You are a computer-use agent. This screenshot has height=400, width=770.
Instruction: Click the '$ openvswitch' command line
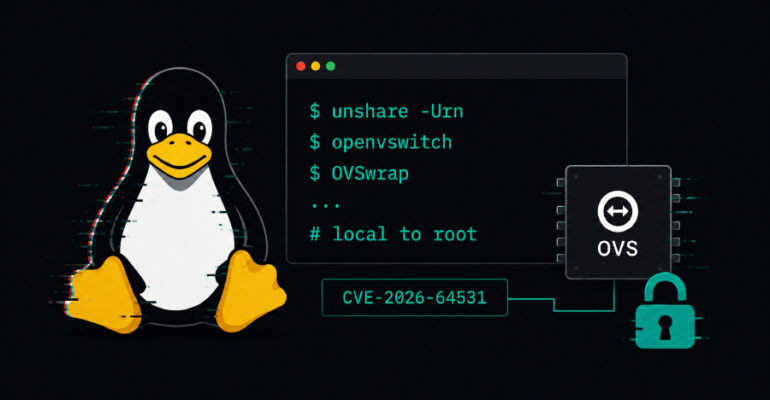381,142
